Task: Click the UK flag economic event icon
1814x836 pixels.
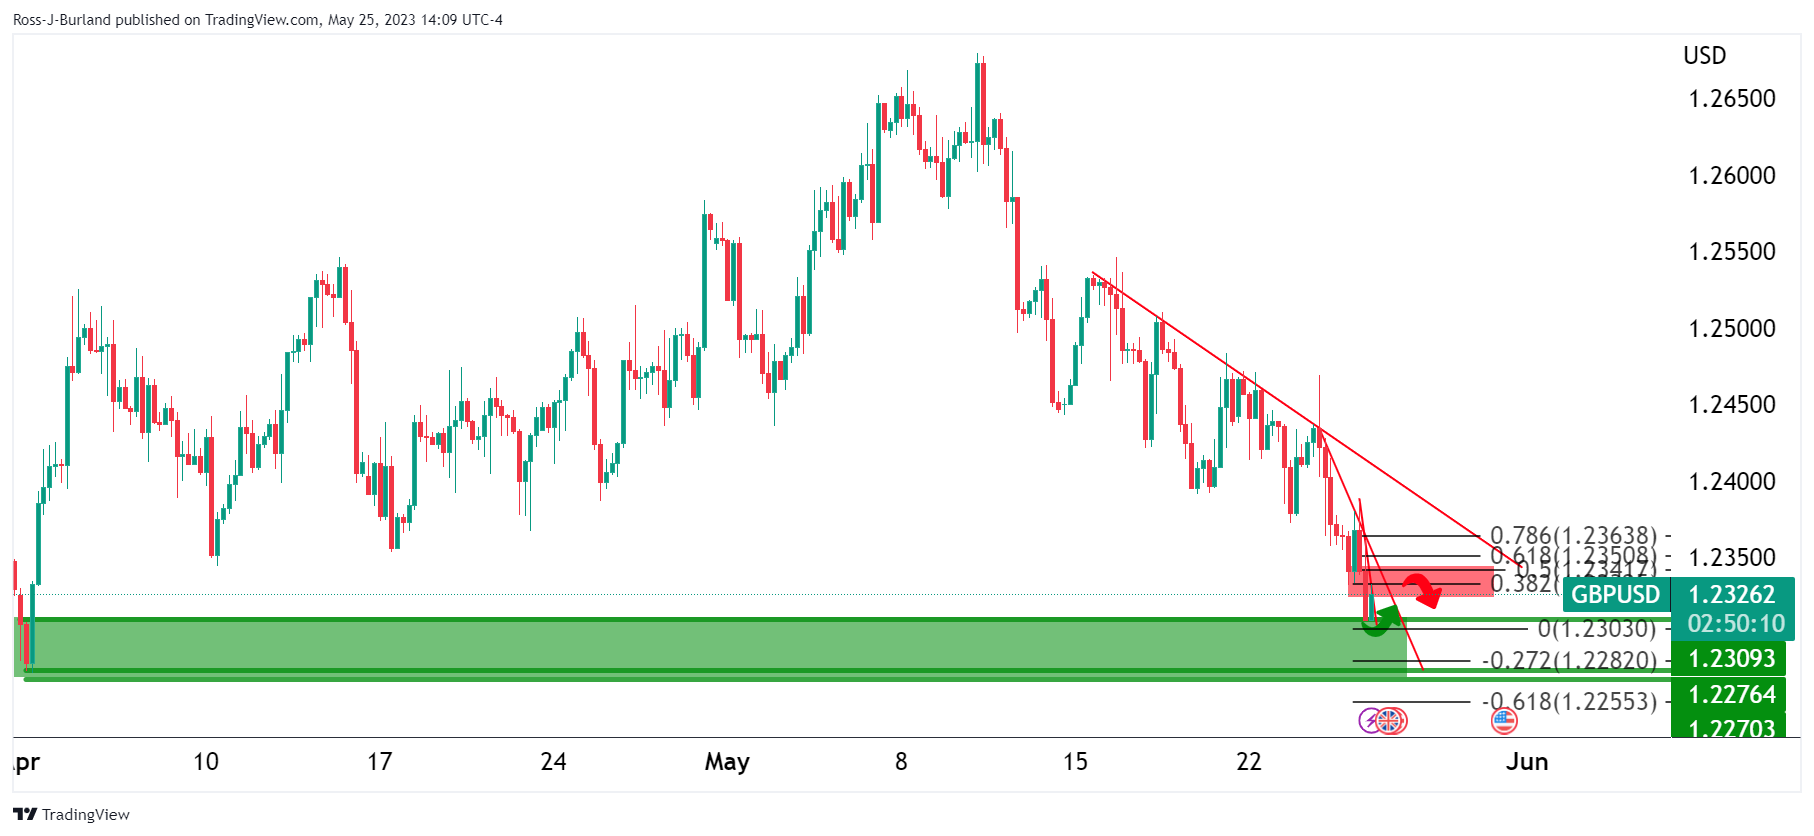Action: click(x=1390, y=720)
